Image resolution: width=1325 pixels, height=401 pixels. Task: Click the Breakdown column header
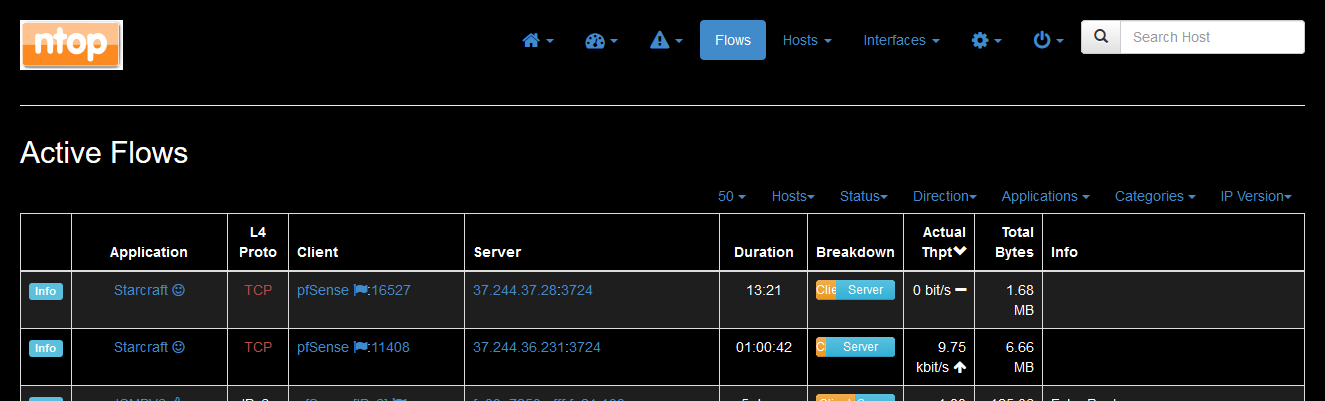pos(855,252)
